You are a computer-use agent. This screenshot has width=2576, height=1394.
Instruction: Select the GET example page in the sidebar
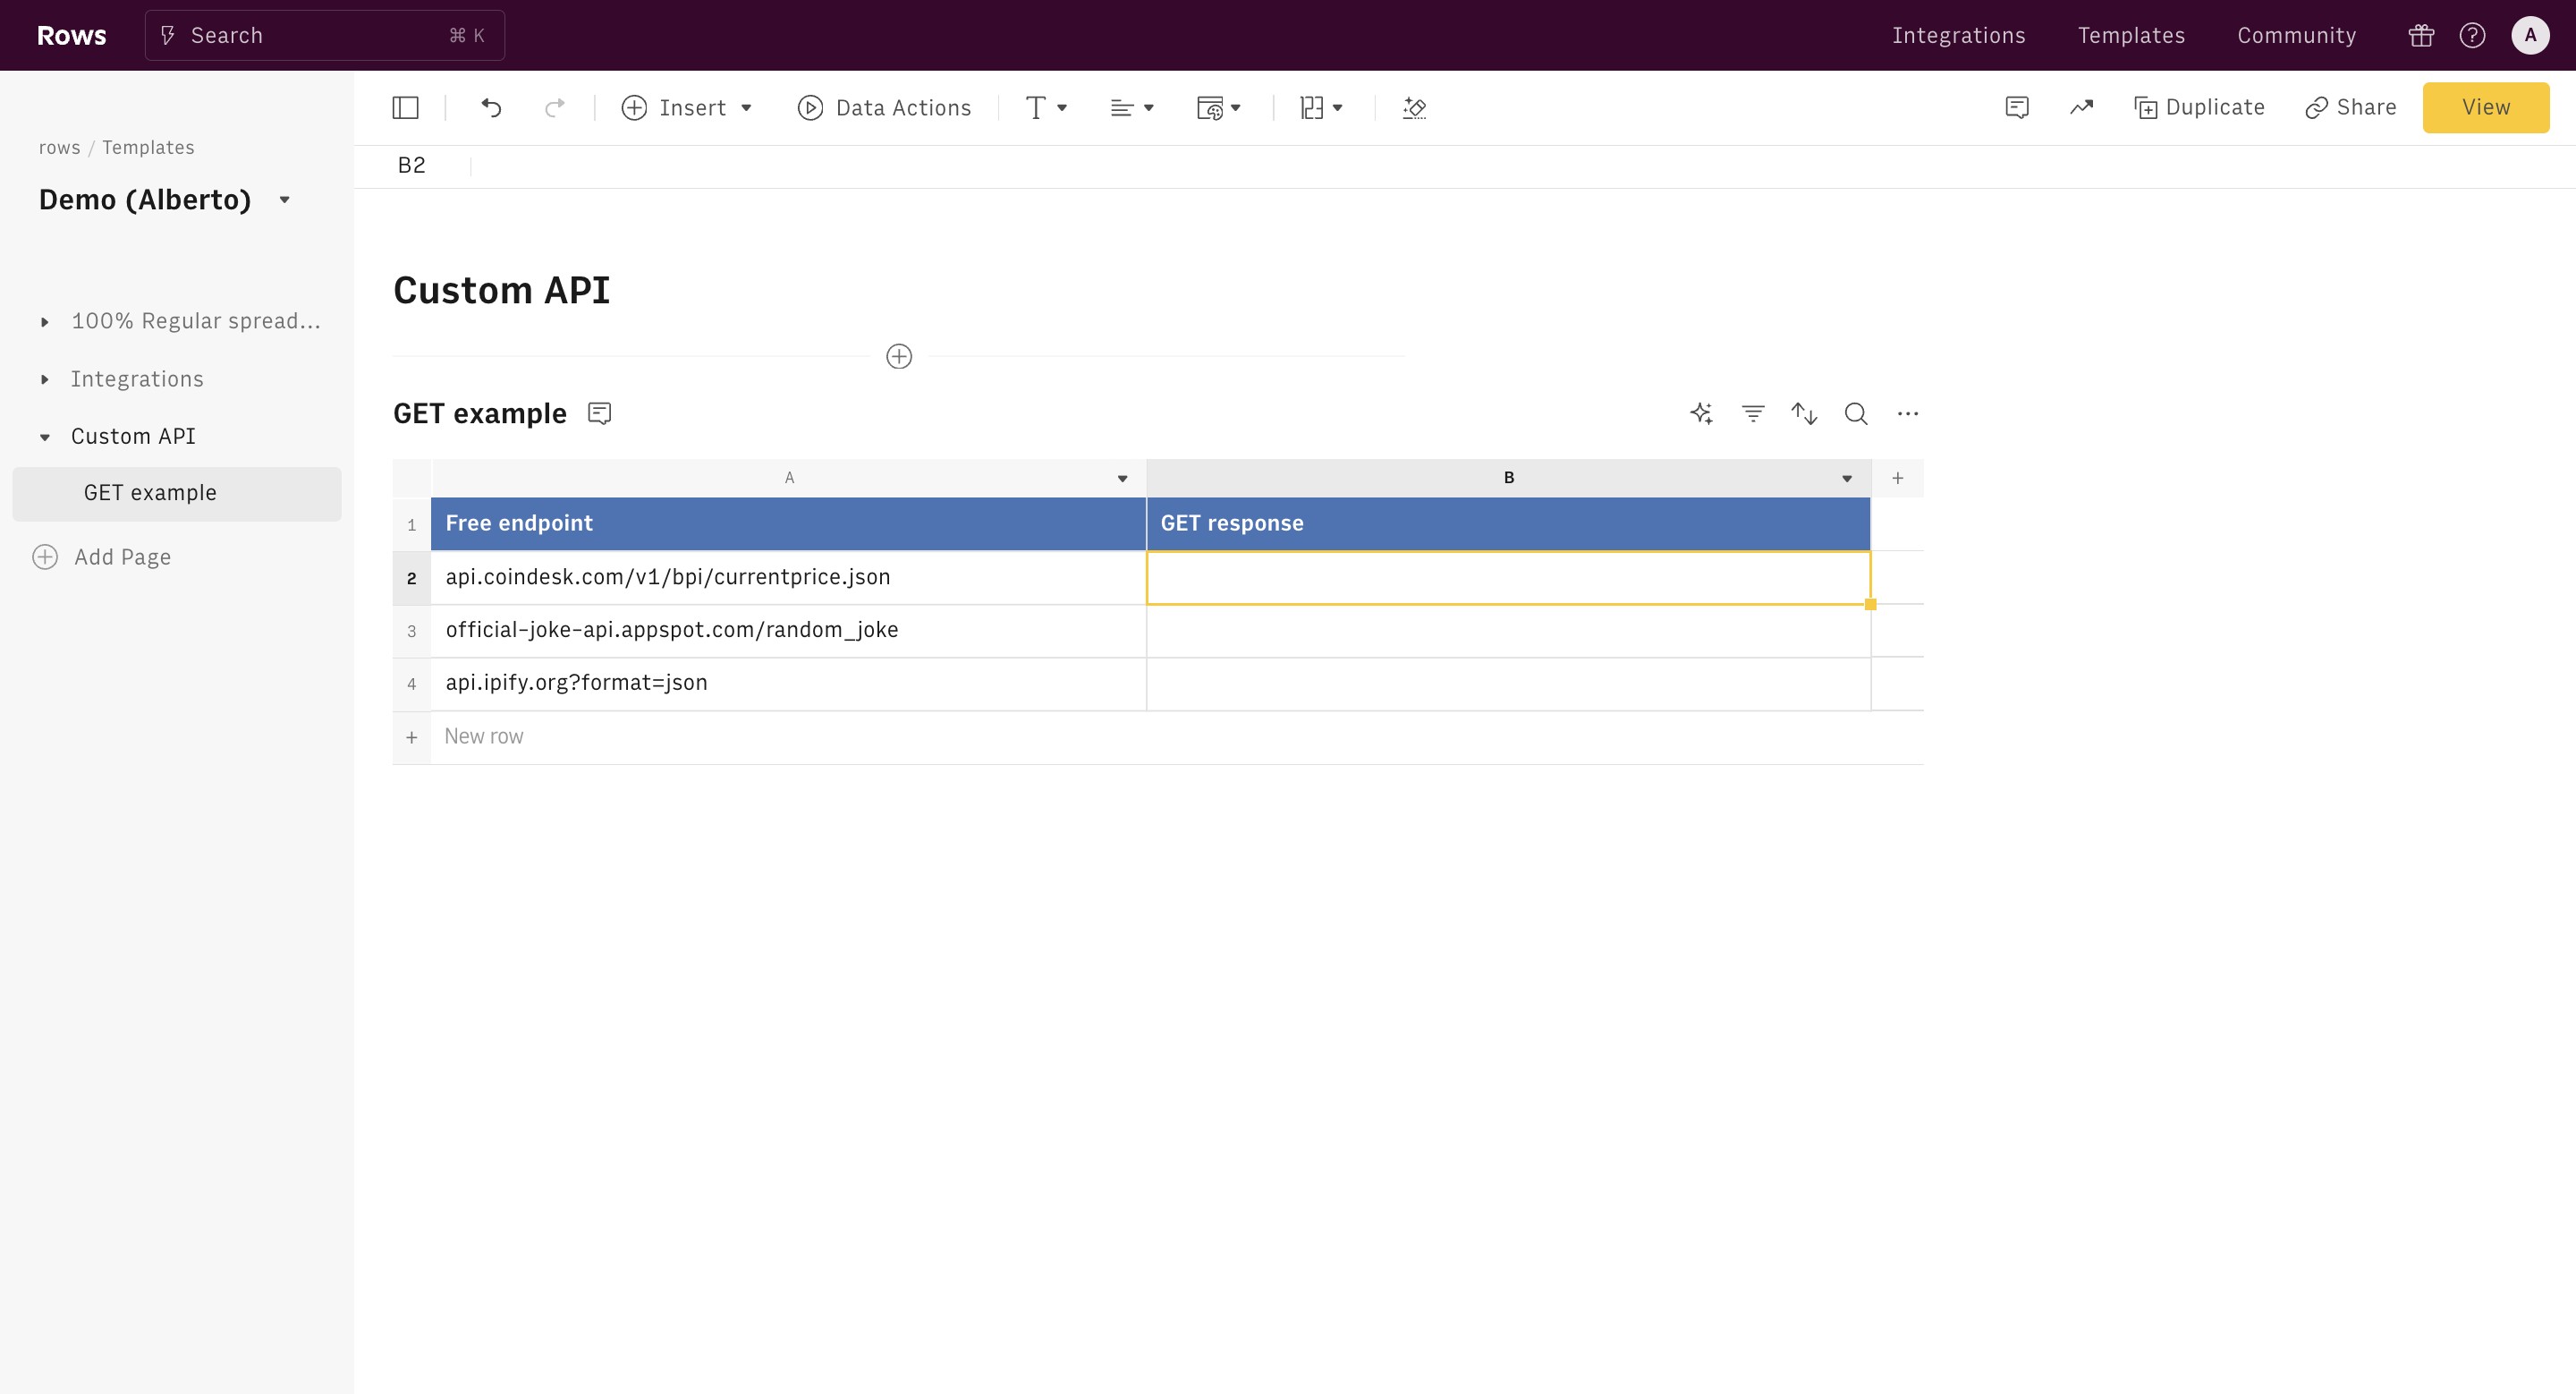(150, 493)
